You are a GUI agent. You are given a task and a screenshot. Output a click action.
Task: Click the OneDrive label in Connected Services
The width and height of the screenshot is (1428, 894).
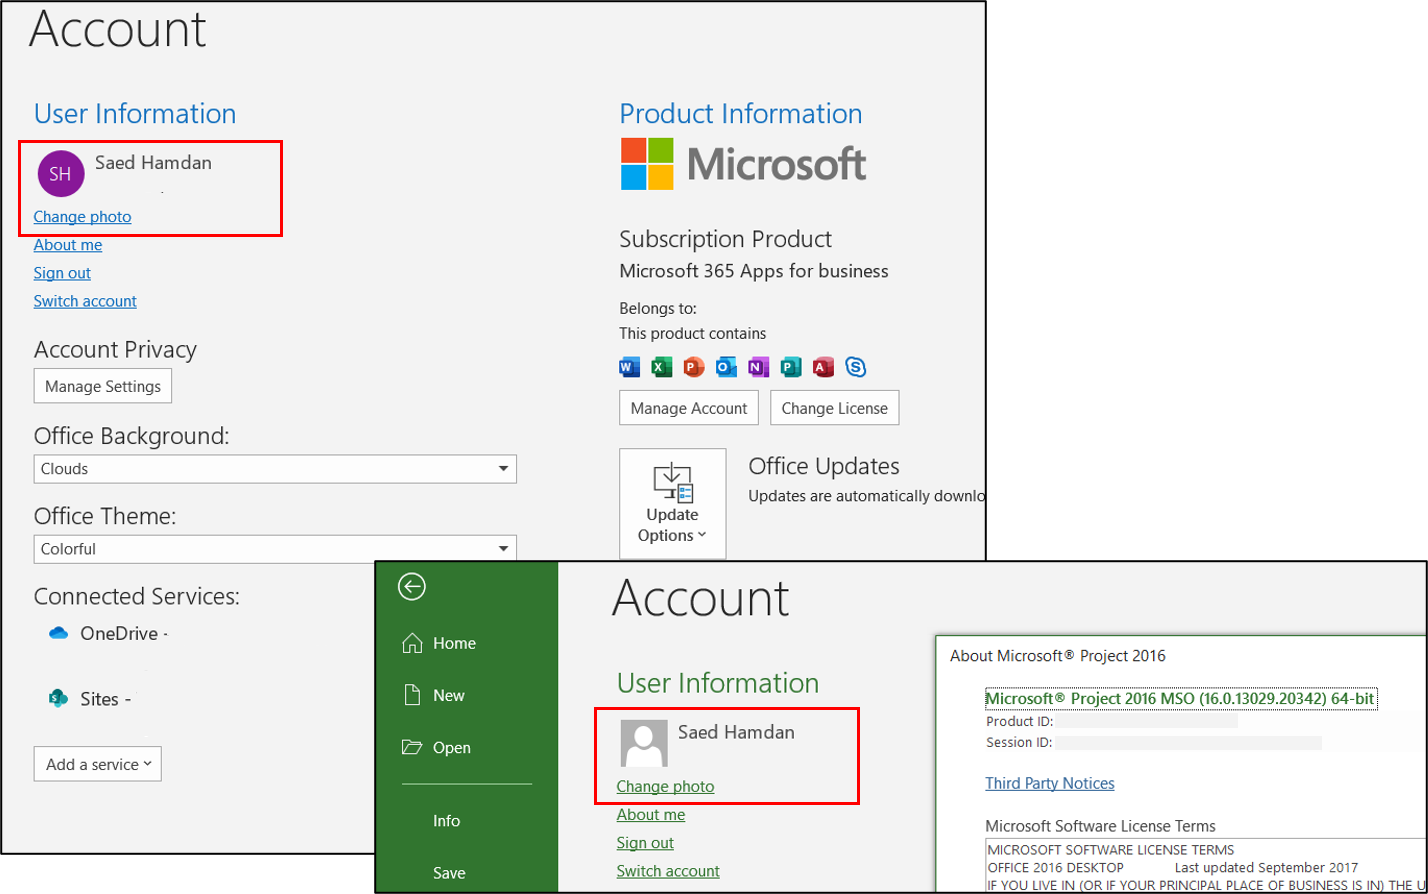(118, 633)
